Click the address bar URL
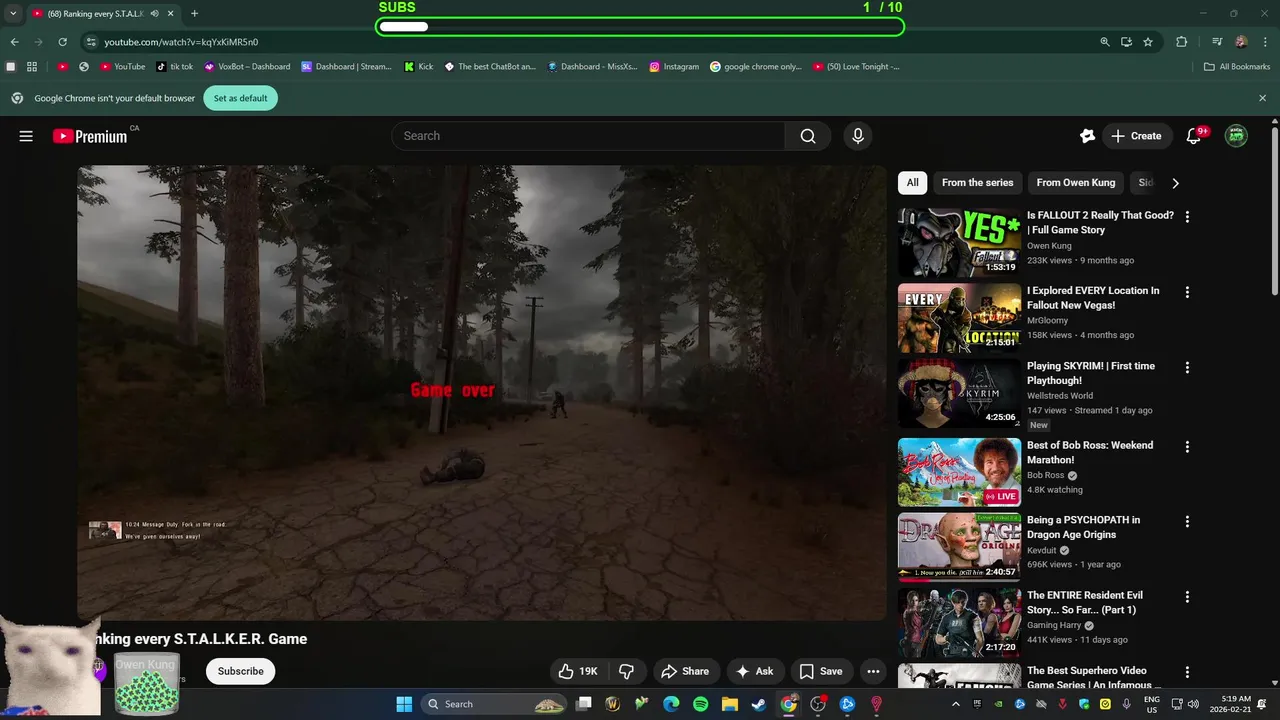Image resolution: width=1280 pixels, height=720 pixels. click(x=181, y=42)
